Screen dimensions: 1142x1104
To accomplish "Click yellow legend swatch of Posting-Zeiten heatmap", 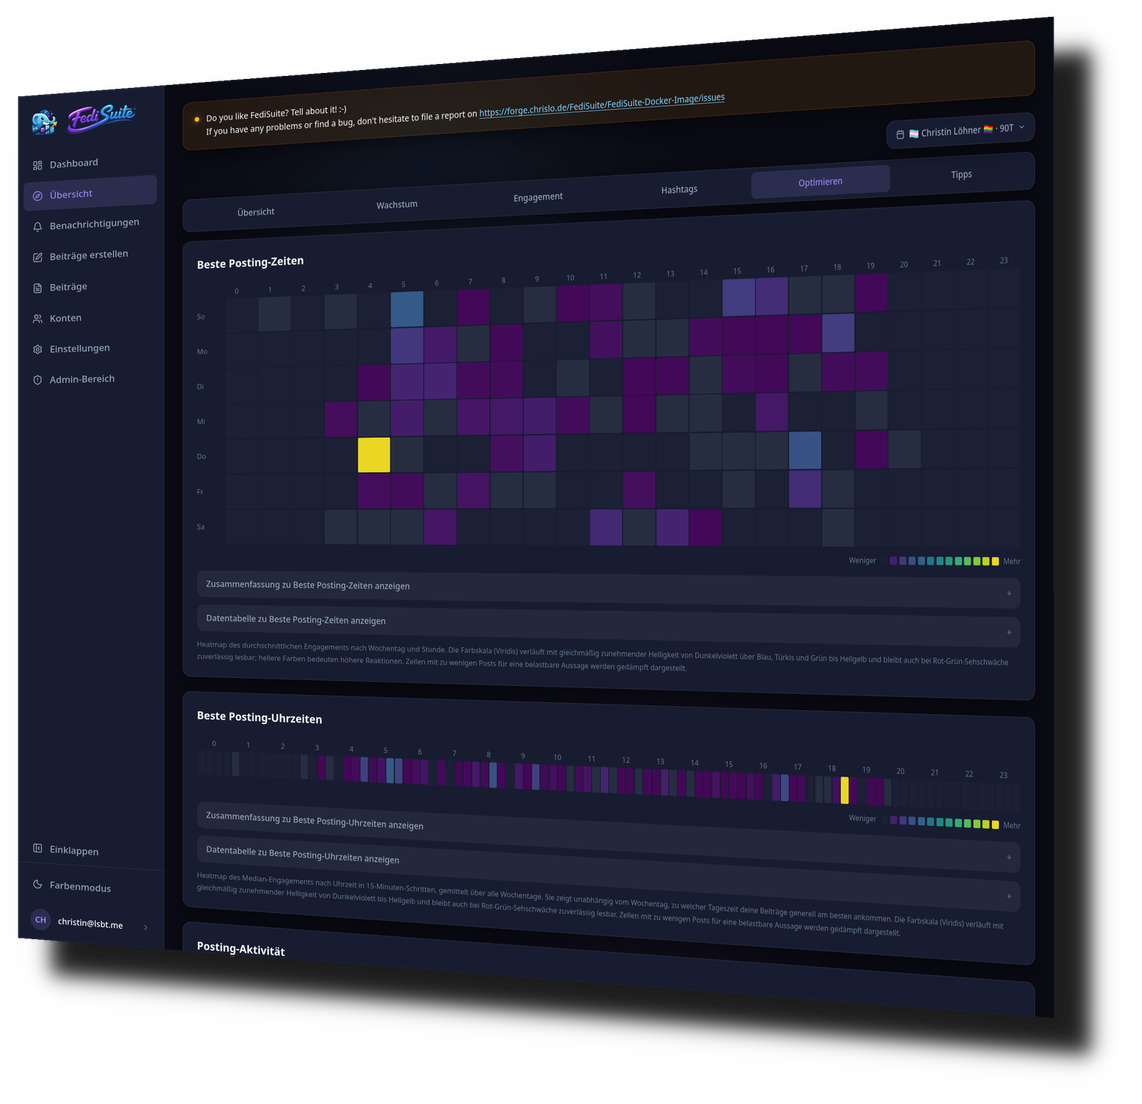I will (995, 561).
